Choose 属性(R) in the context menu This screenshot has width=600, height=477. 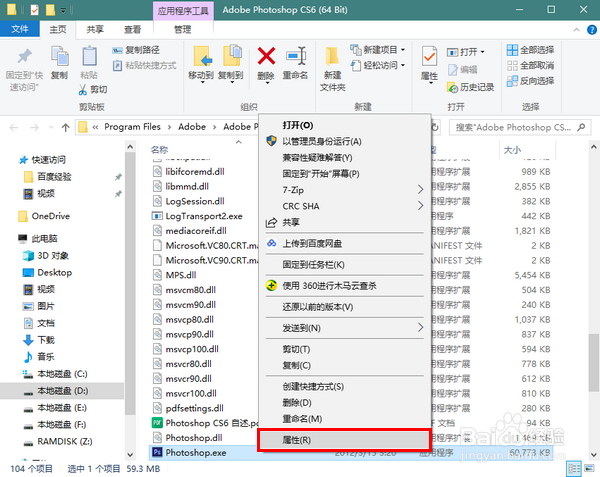pos(345,440)
